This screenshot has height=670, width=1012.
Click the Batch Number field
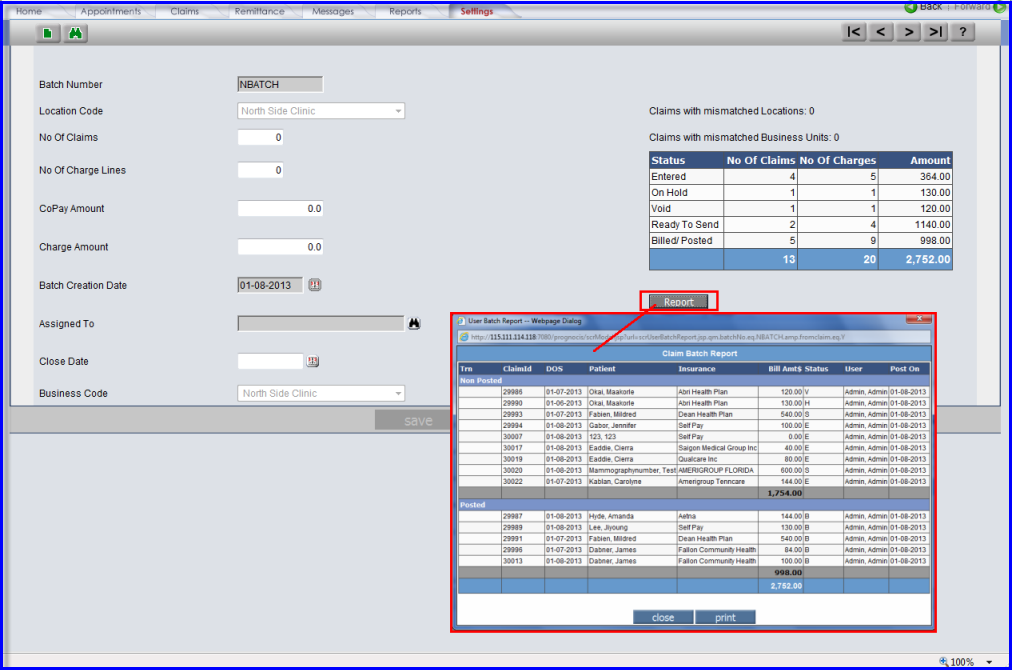point(280,85)
